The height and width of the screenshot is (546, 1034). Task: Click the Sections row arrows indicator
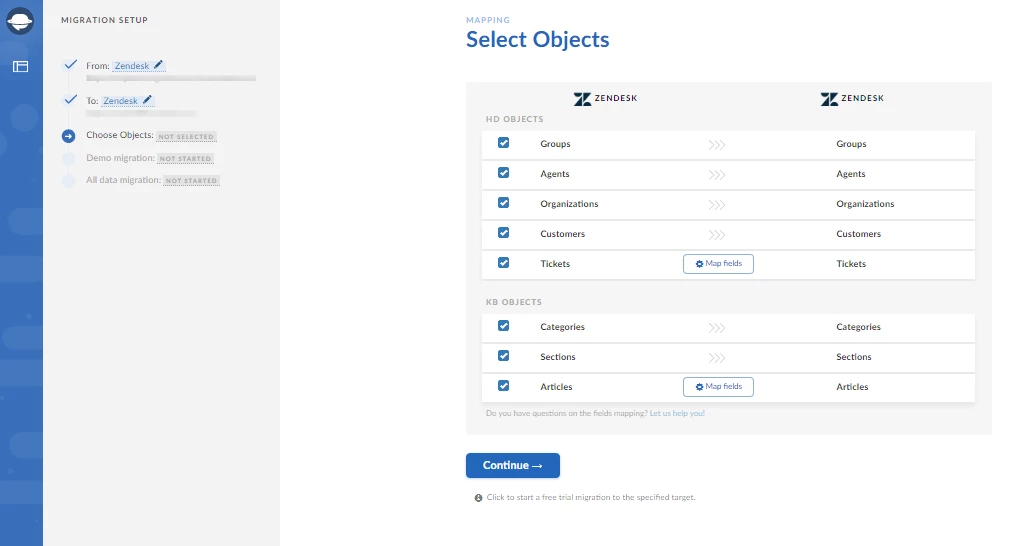point(717,358)
